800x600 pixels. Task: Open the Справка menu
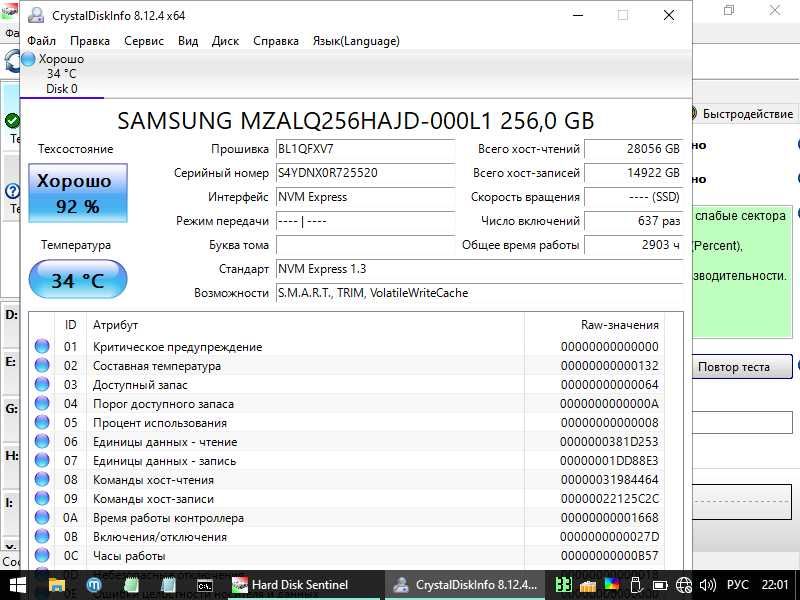(x=276, y=41)
